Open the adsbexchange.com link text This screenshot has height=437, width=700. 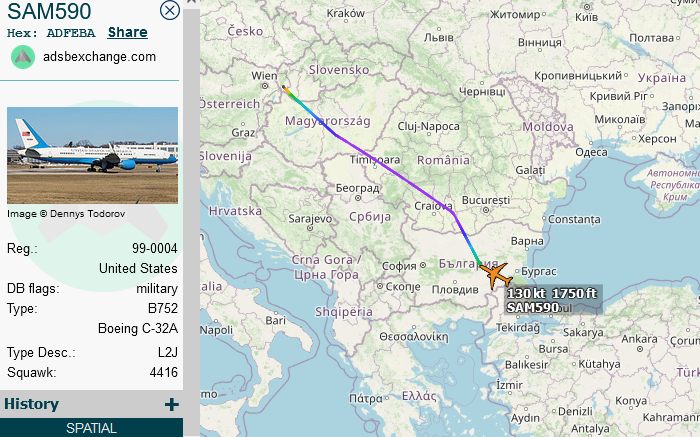click(x=99, y=57)
